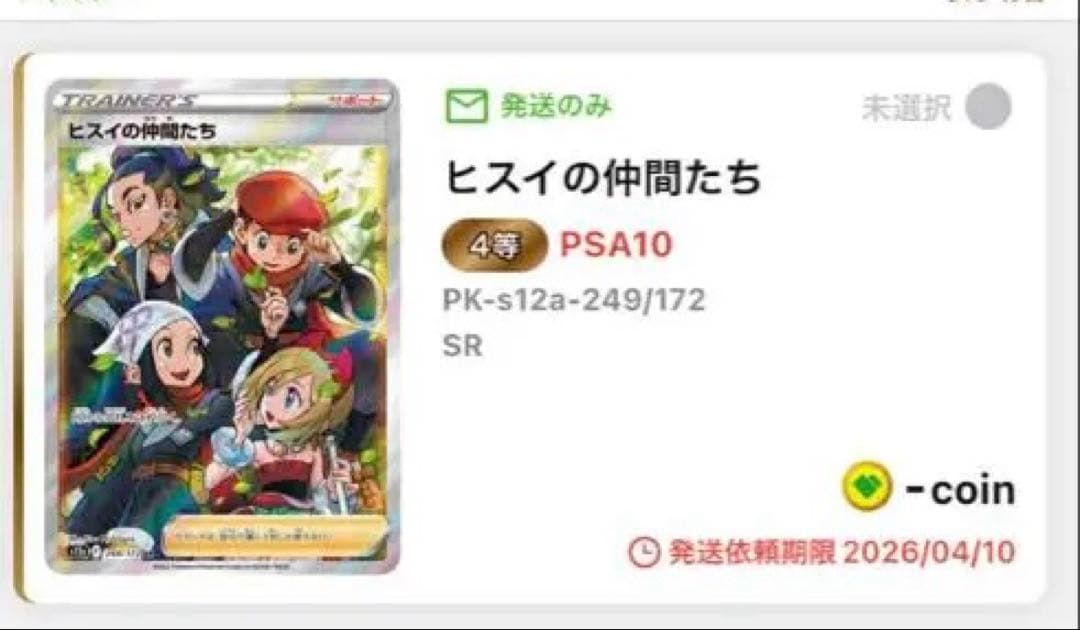This screenshot has width=1080, height=630.
Task: Tap the -coin value text
Action: tap(960, 490)
